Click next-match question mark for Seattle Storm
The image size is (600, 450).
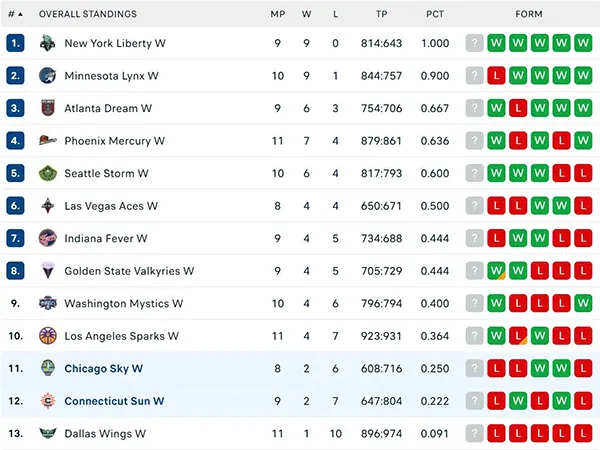[474, 173]
